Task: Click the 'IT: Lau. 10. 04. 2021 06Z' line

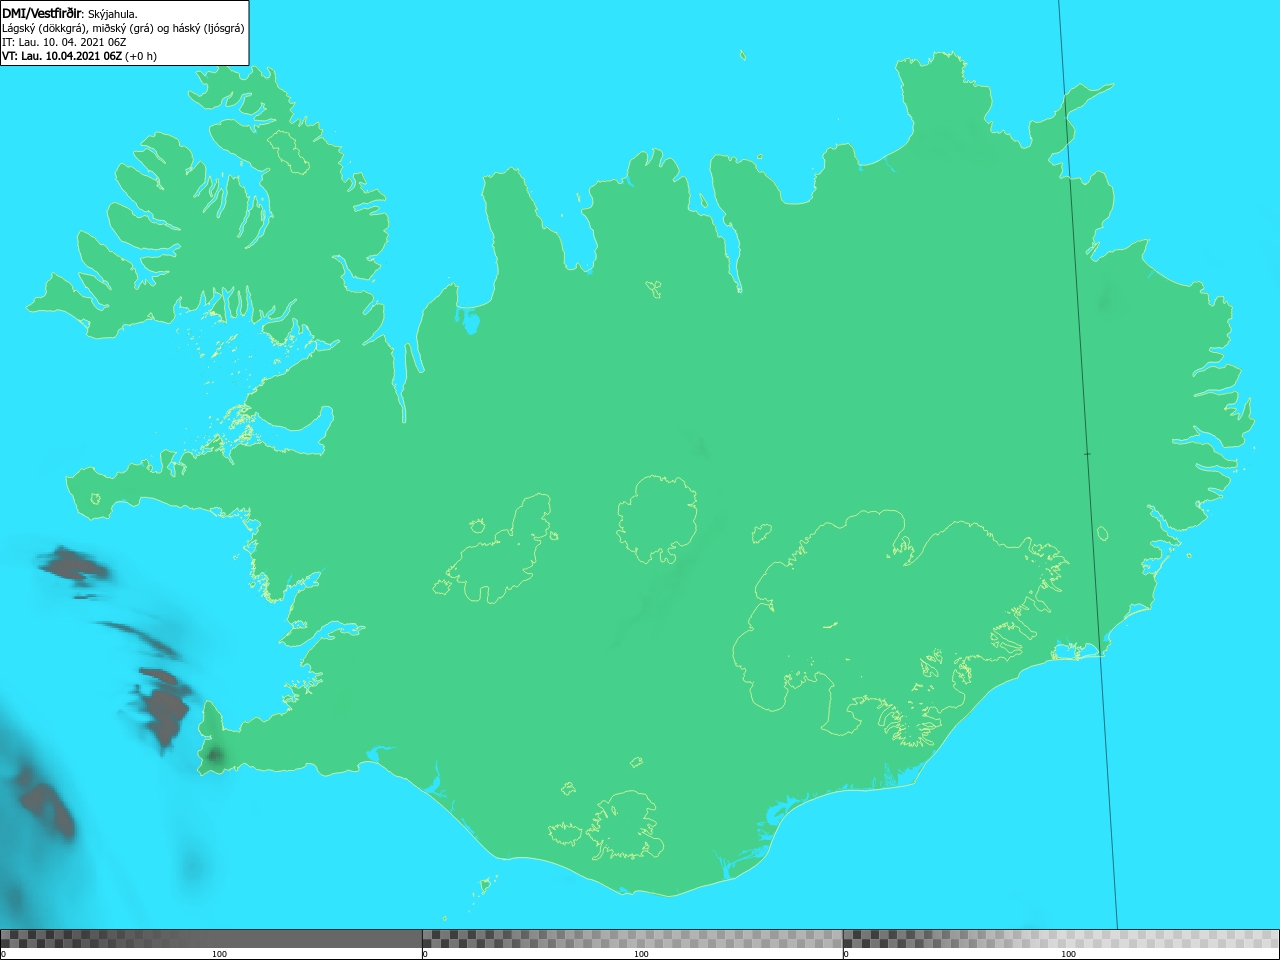Action: pyautogui.click(x=64, y=42)
